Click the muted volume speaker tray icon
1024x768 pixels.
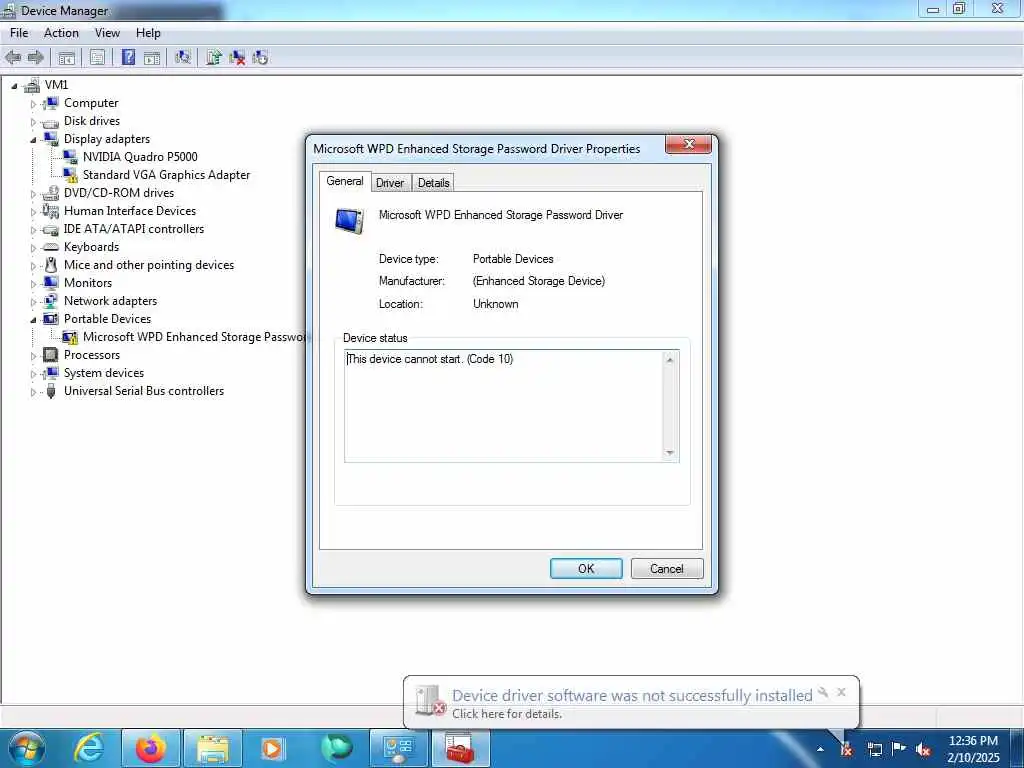click(x=923, y=749)
